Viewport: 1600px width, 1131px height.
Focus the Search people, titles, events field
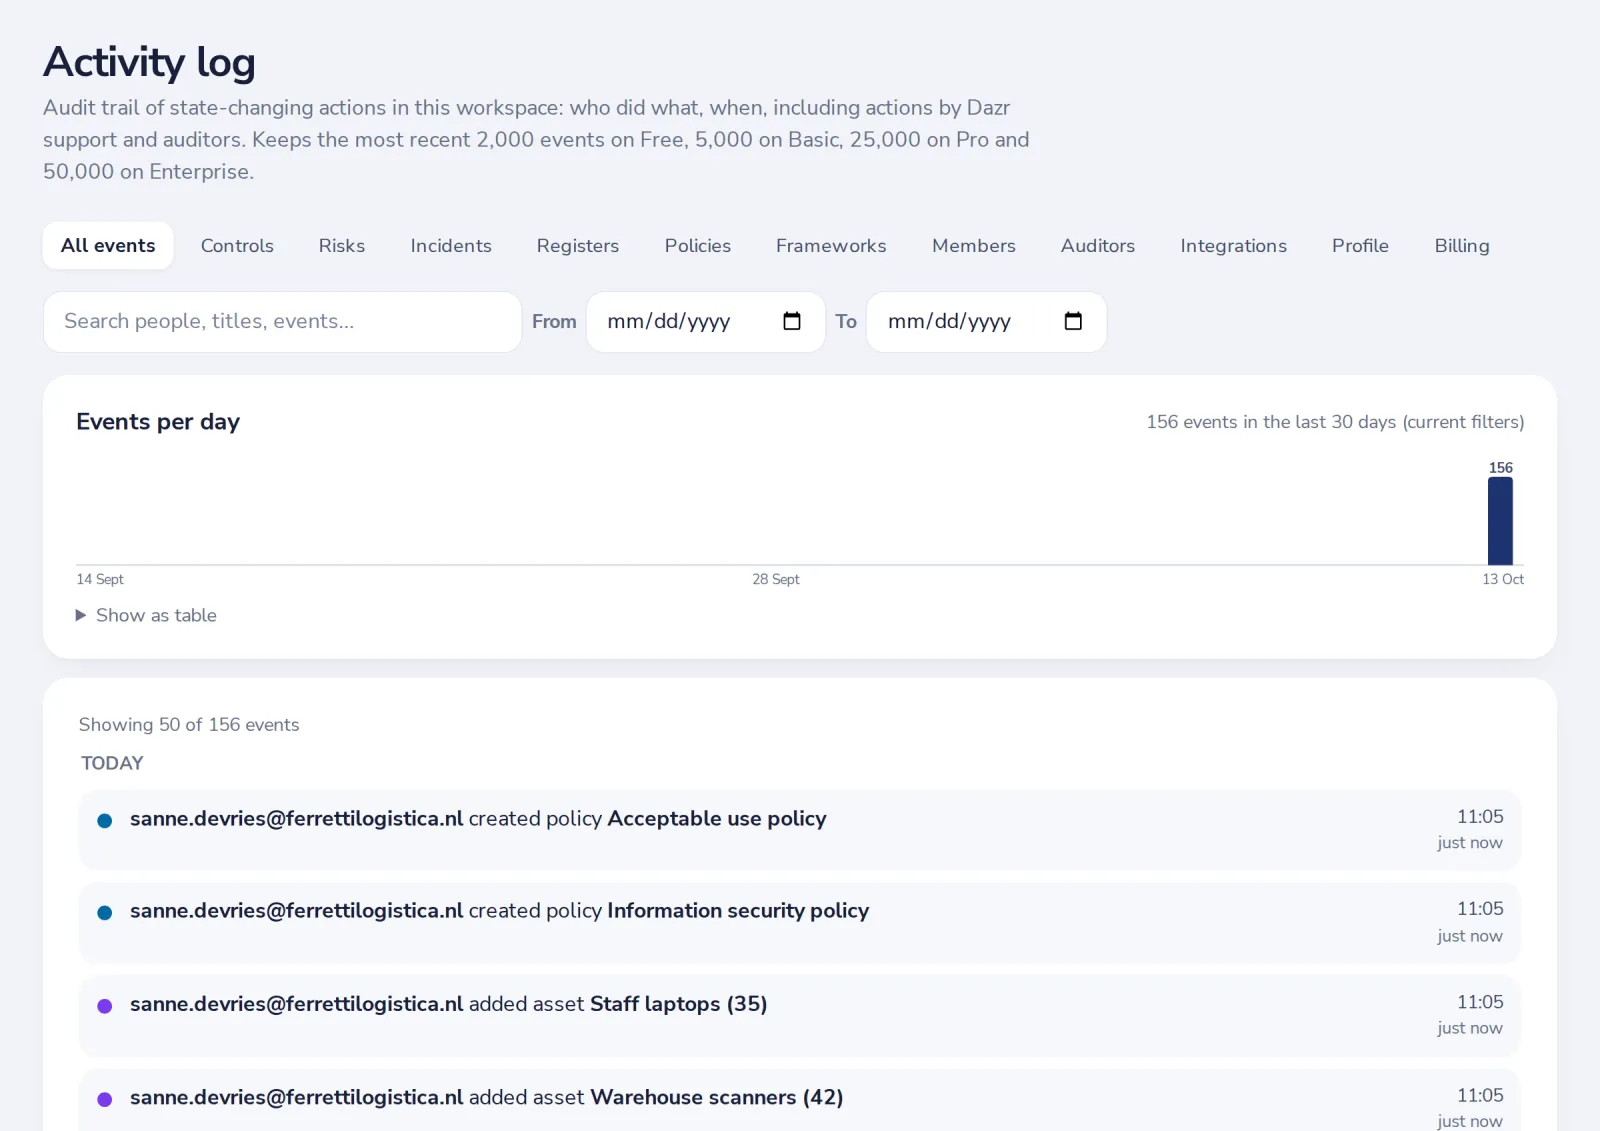282,322
